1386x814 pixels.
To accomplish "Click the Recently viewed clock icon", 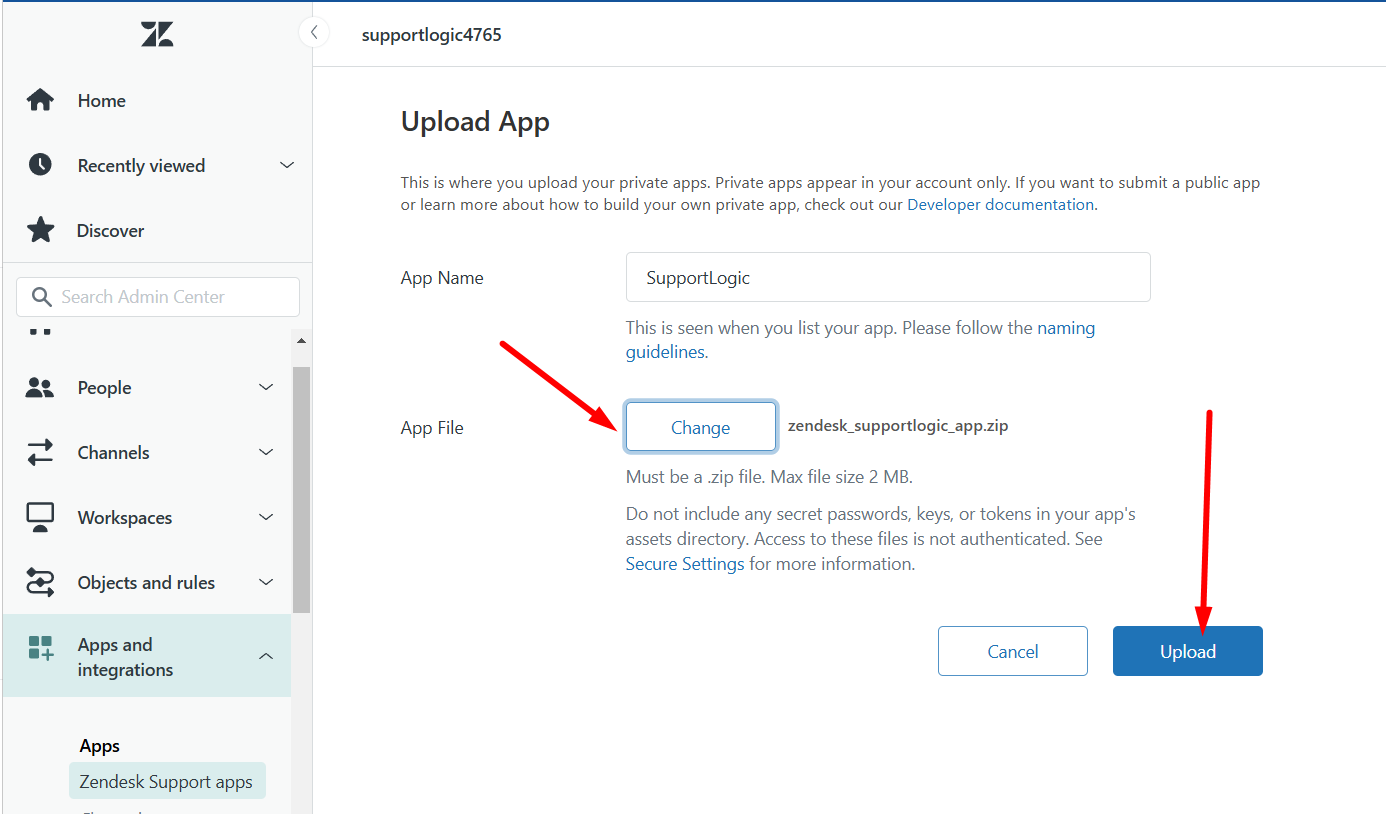I will [40, 165].
